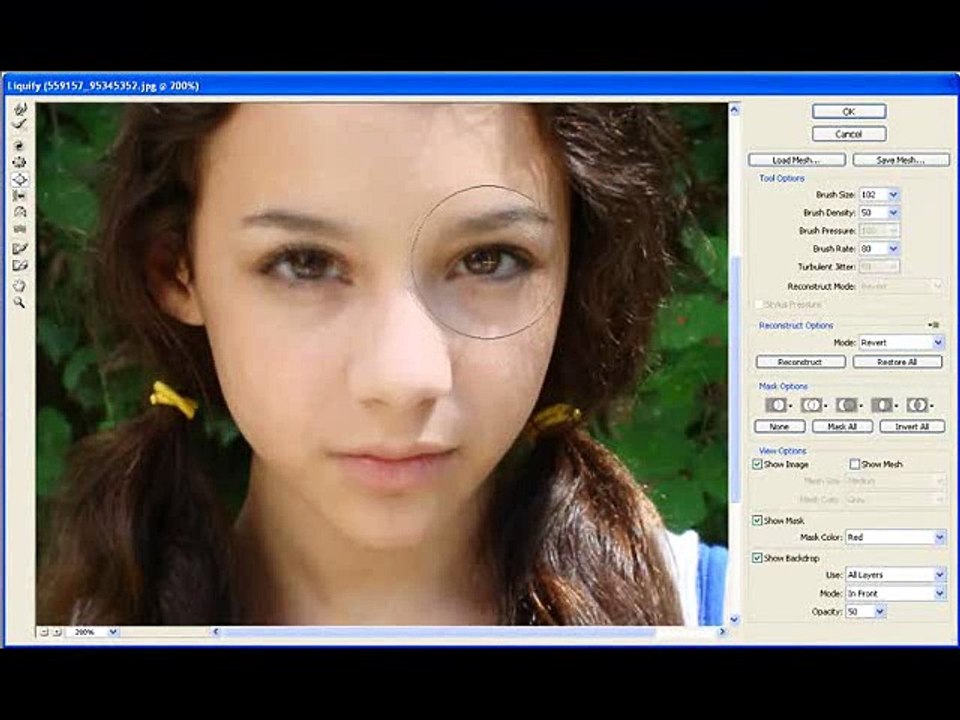Toggle the Show Mask checkbox
Image resolution: width=960 pixels, height=720 pixels.
coord(757,520)
